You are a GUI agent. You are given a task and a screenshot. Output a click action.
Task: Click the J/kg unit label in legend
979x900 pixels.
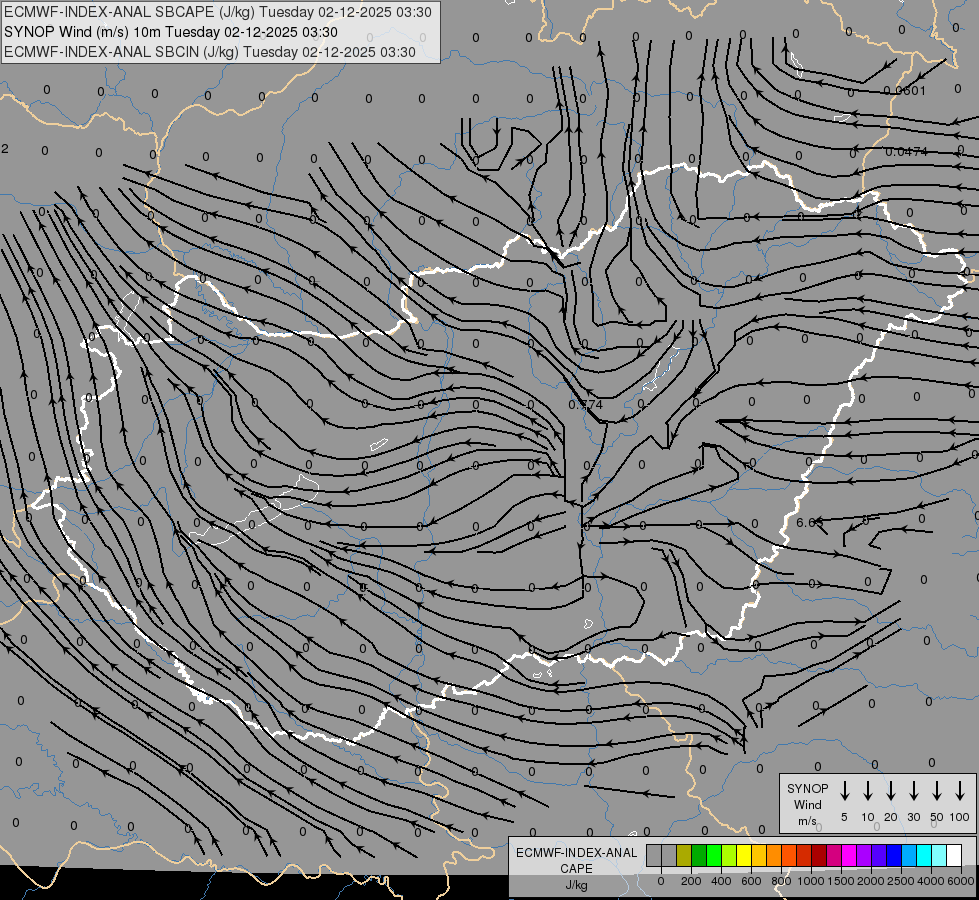576,885
